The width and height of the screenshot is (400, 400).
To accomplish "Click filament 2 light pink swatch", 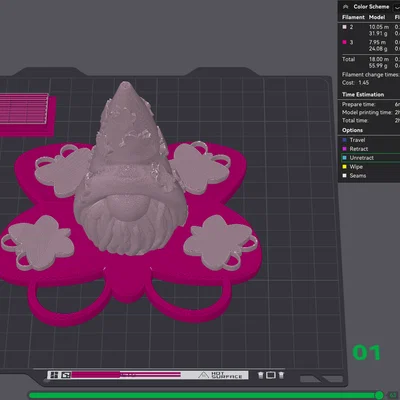I will pyautogui.click(x=345, y=27).
